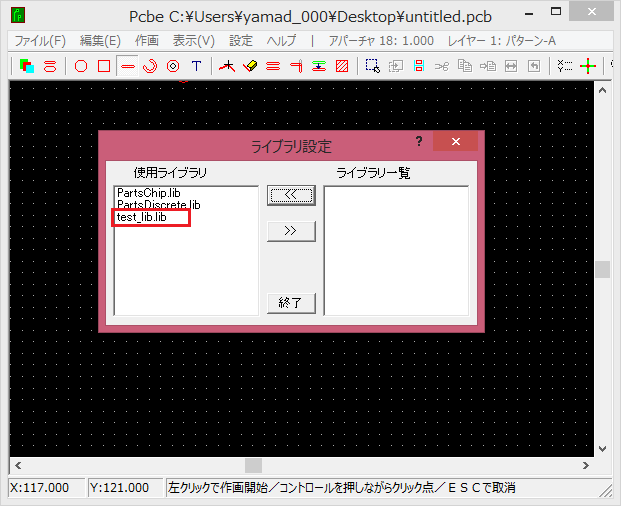The height and width of the screenshot is (506, 621).
Task: Select PartsChip.lib in used libraries
Action: (148, 192)
